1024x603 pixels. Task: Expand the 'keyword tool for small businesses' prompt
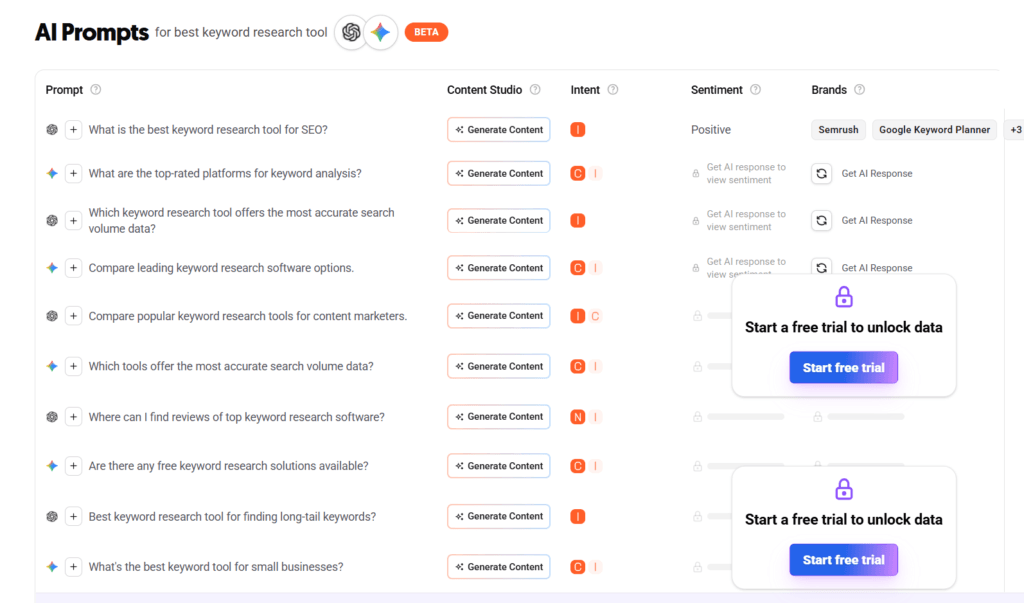[x=73, y=567]
